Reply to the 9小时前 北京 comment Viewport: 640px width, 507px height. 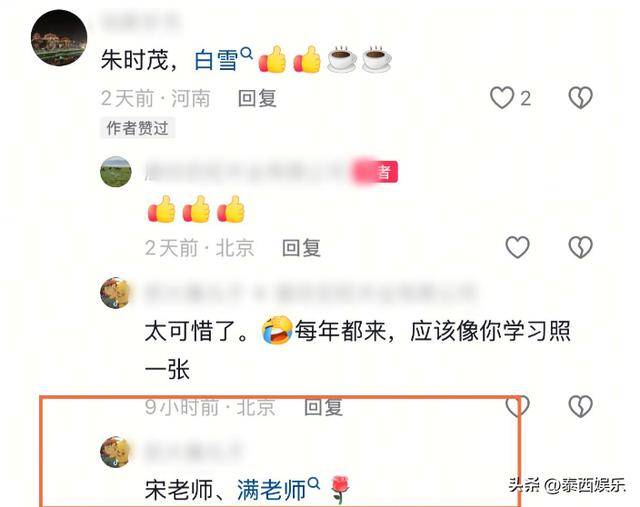pyautogui.click(x=323, y=407)
